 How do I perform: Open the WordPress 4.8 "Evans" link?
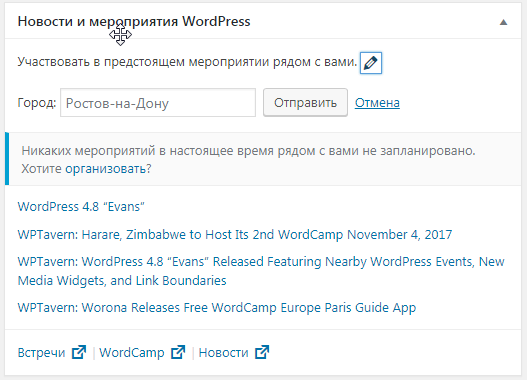[81, 207]
